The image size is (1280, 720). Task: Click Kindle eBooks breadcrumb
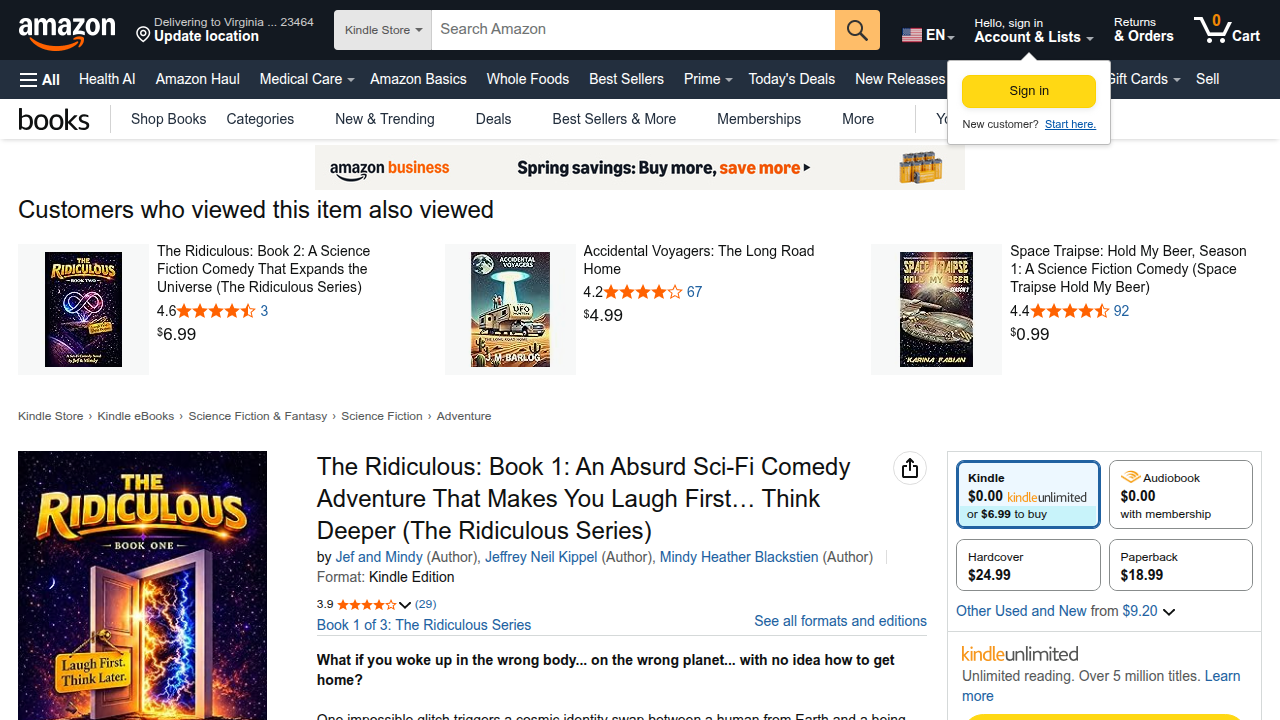click(136, 416)
